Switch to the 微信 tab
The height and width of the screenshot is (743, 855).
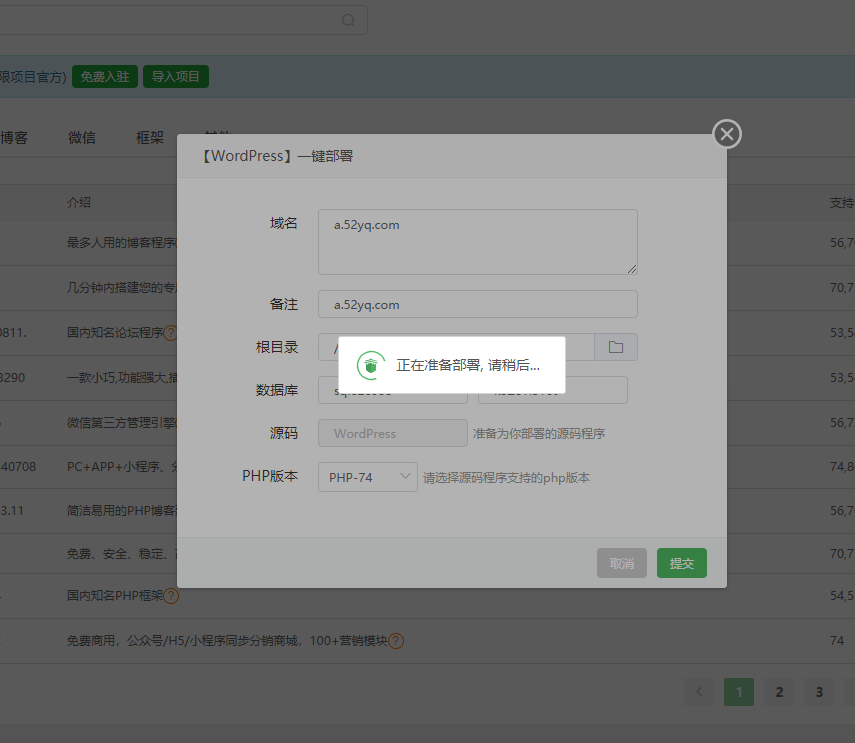coord(82,137)
